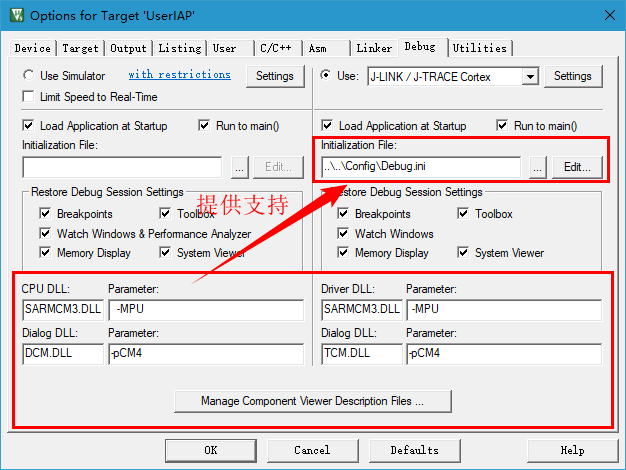Toggle Limit Speed to Real-Time checkbox
Screen dimensions: 626x470
tap(28, 97)
